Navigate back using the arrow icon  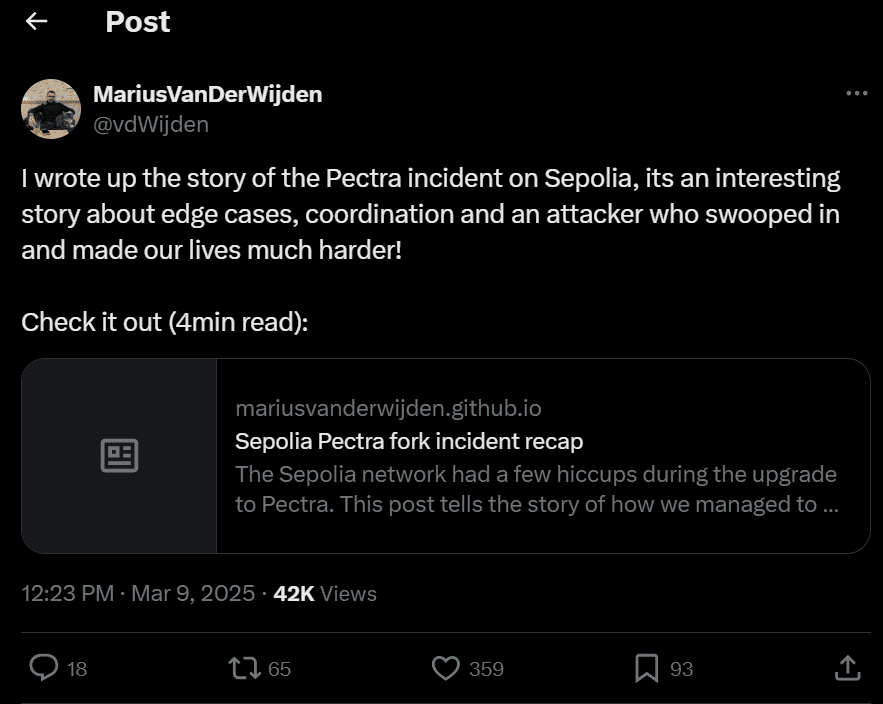pyautogui.click(x=35, y=21)
